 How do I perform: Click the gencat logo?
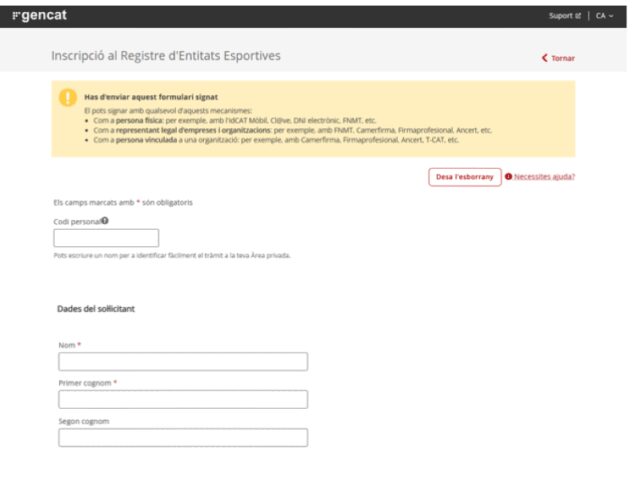38,16
